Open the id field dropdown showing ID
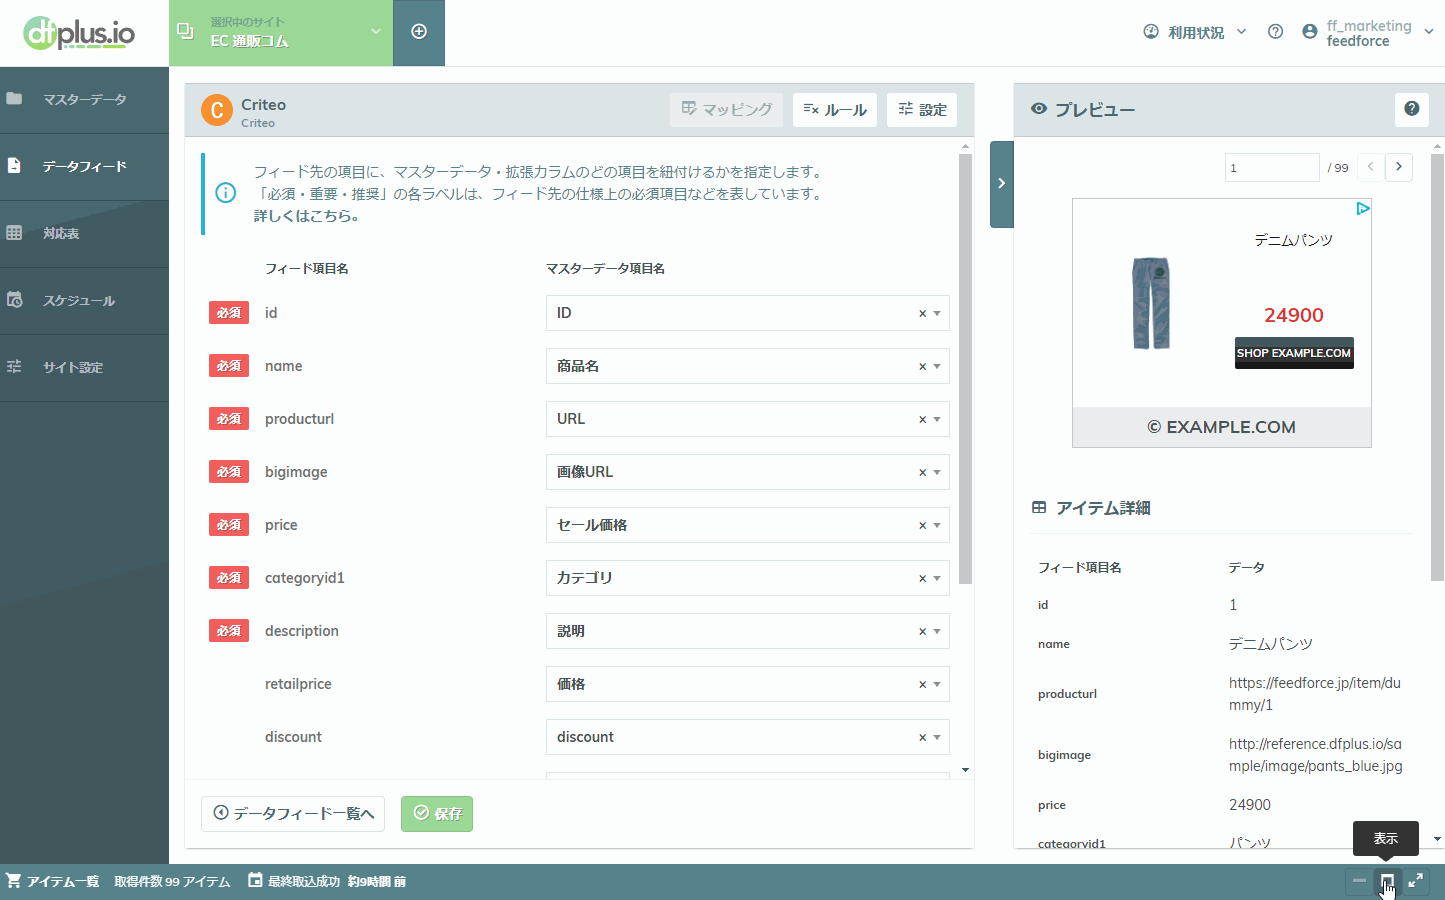Viewport: 1445px width, 900px height. coord(747,313)
